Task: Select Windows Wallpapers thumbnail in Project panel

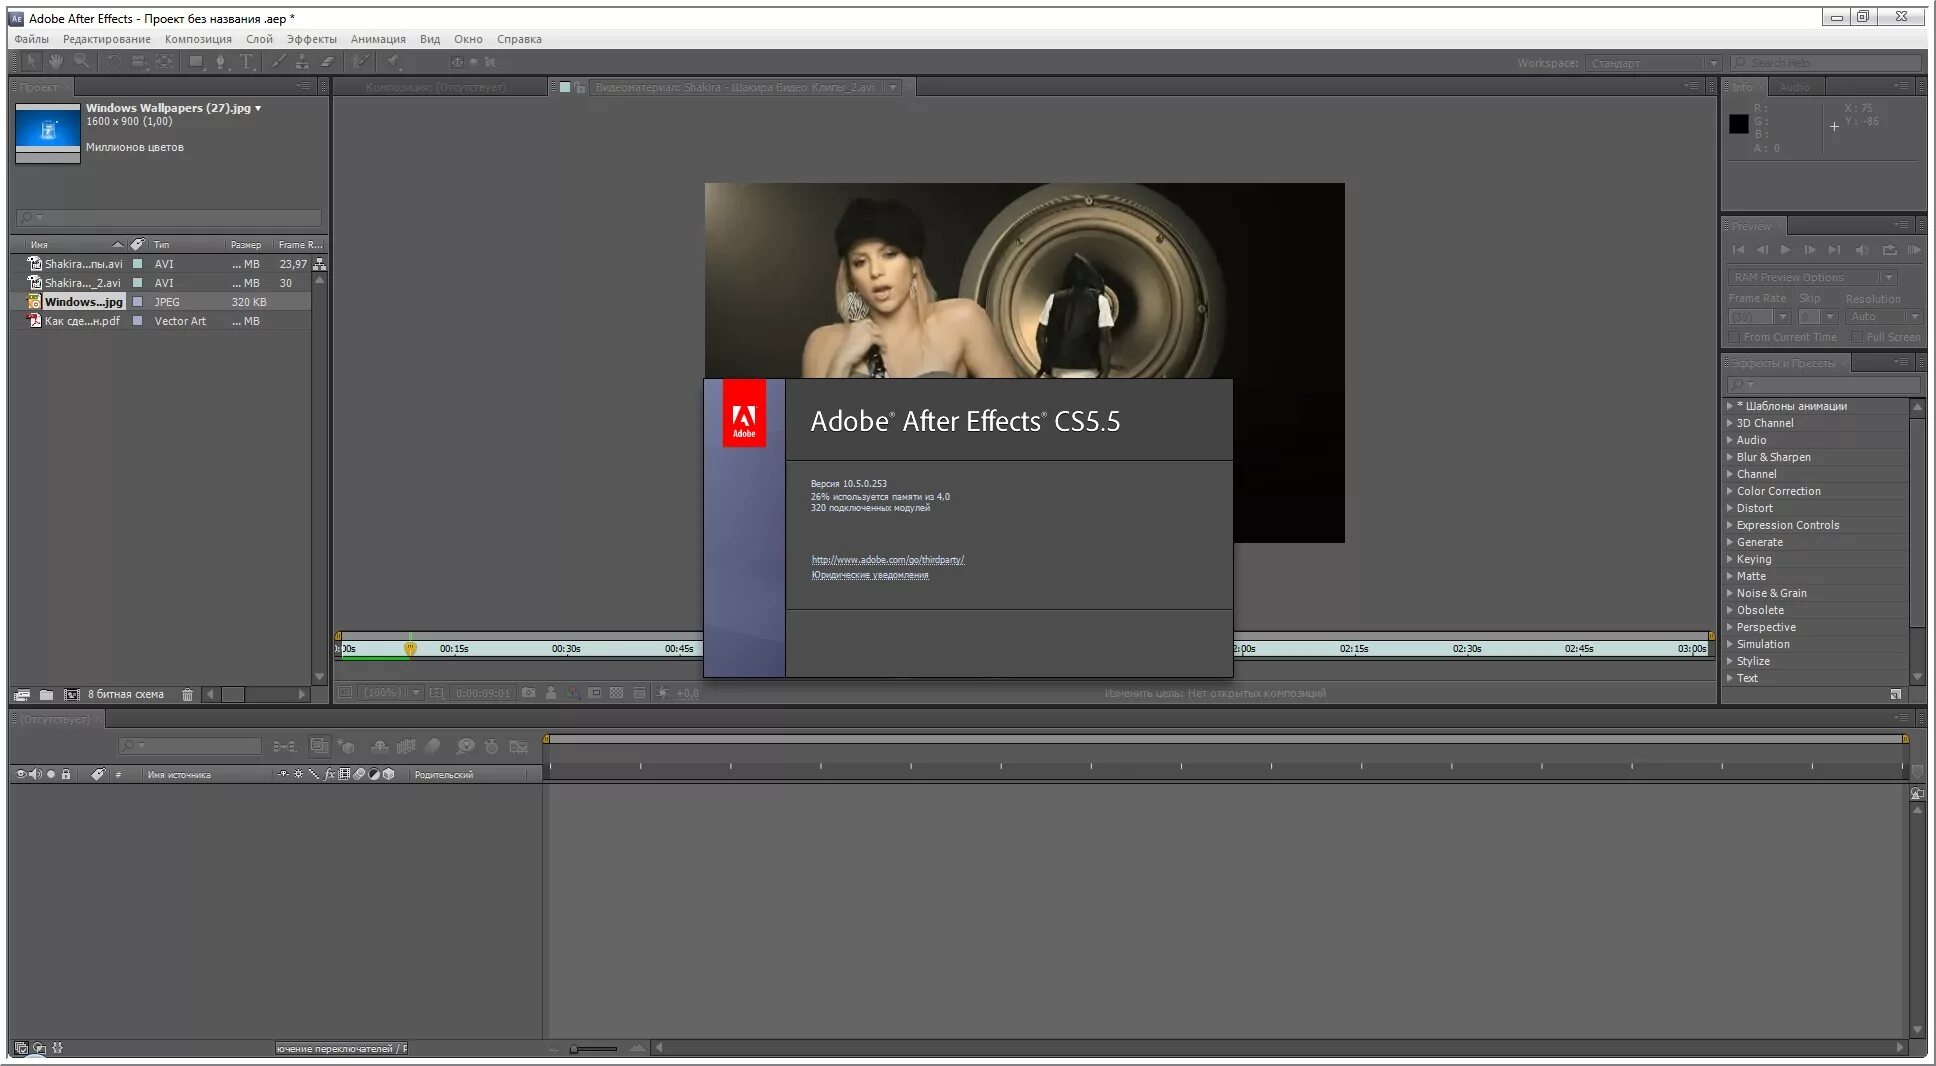Action: coord(48,132)
